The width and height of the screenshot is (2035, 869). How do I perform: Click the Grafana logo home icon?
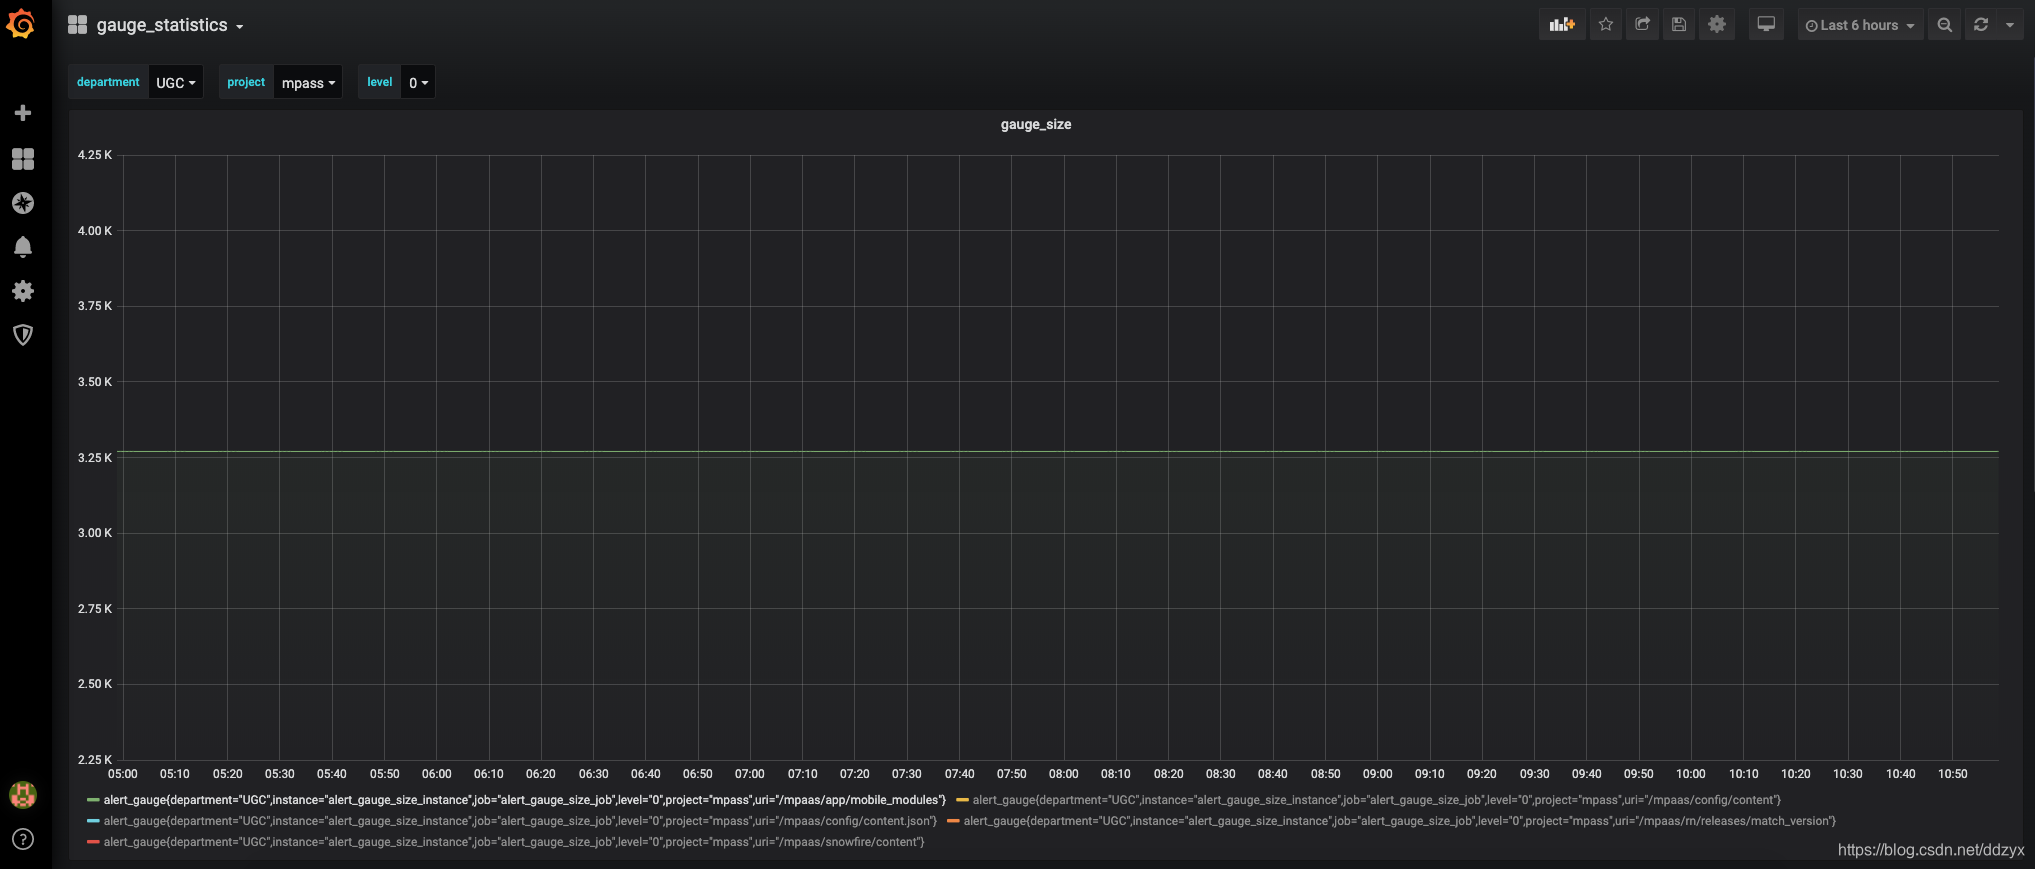click(21, 23)
